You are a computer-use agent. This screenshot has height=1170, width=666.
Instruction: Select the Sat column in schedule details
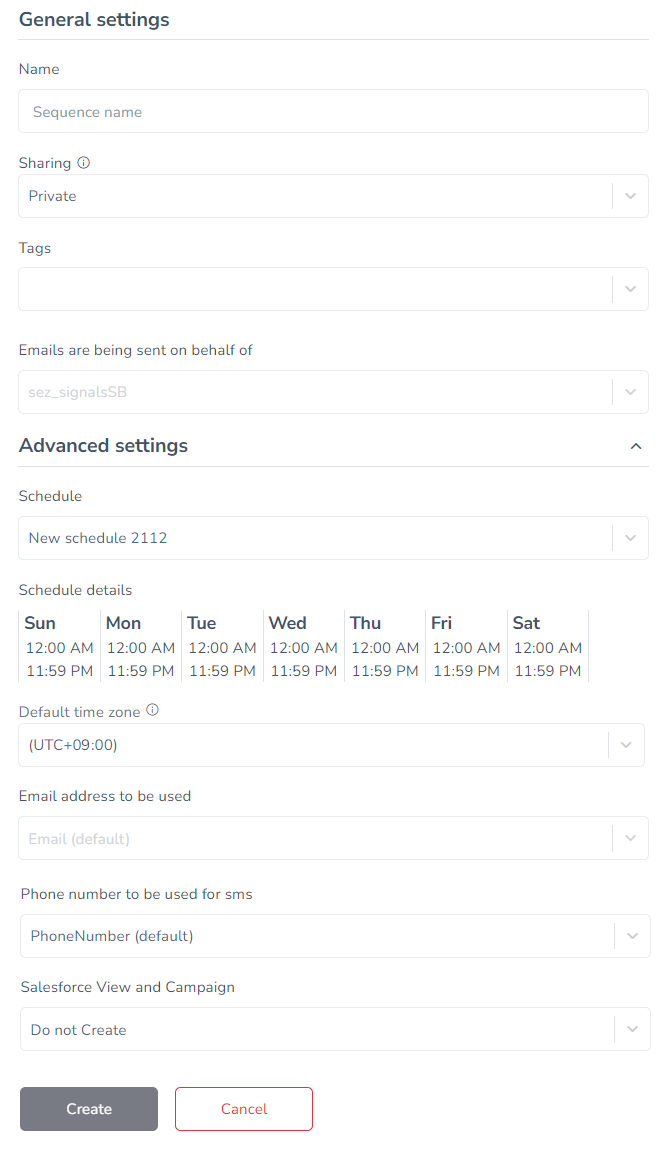point(547,646)
